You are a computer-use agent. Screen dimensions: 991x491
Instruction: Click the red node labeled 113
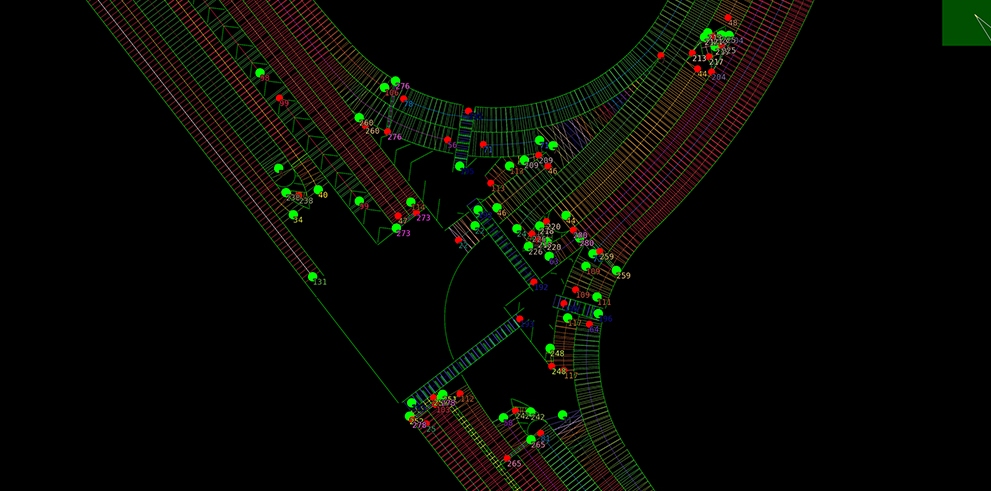tap(490, 183)
